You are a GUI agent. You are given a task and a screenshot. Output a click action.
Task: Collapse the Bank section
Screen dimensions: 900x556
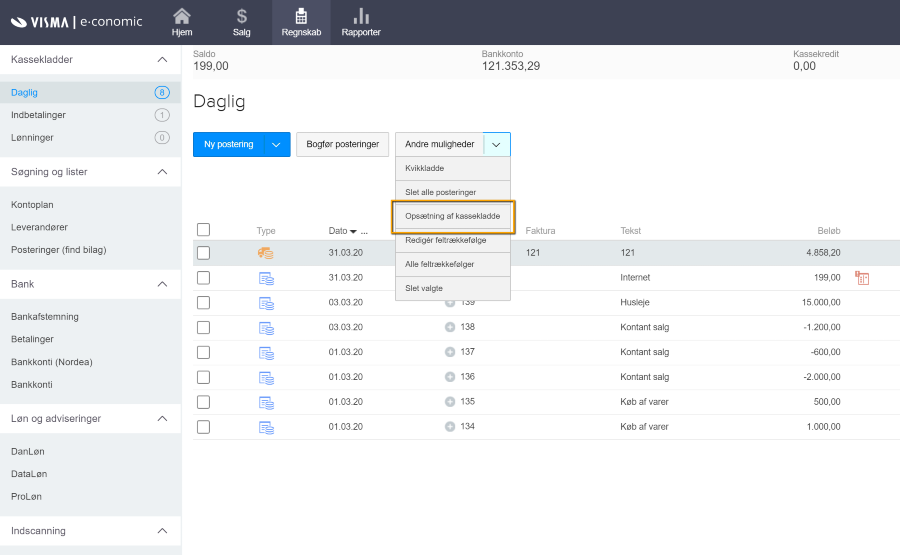pyautogui.click(x=162, y=284)
